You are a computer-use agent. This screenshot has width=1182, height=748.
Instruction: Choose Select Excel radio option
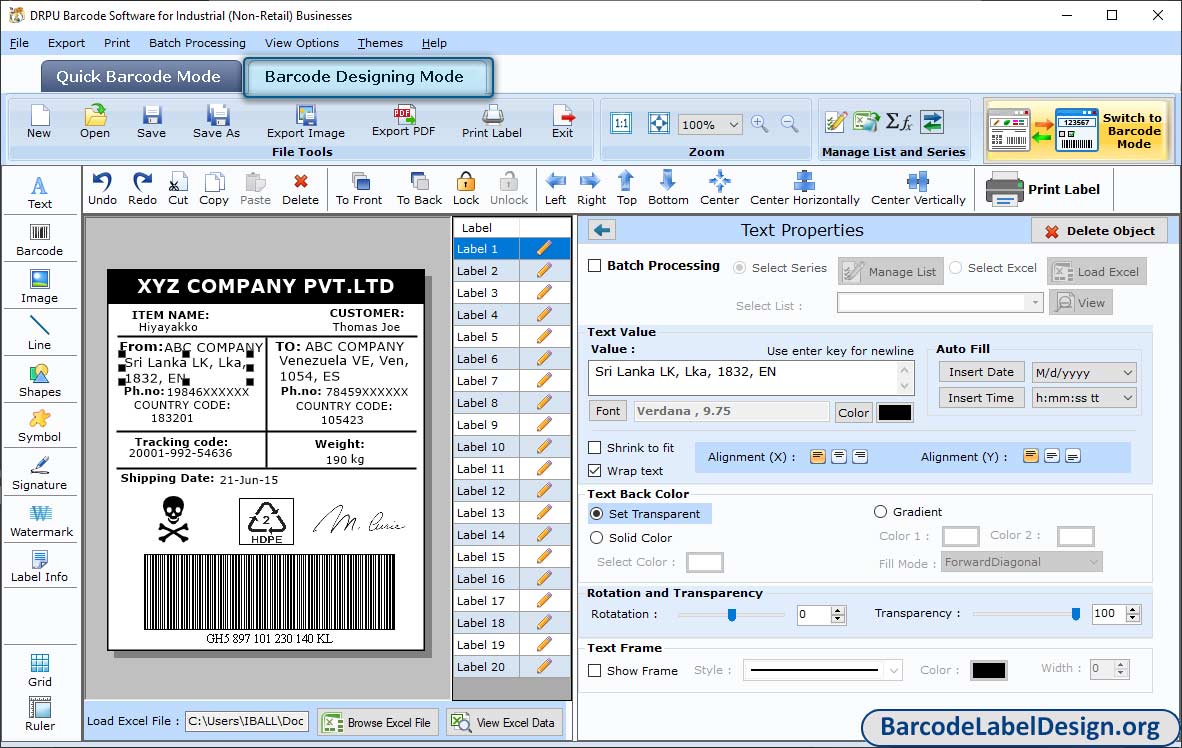click(x=956, y=268)
